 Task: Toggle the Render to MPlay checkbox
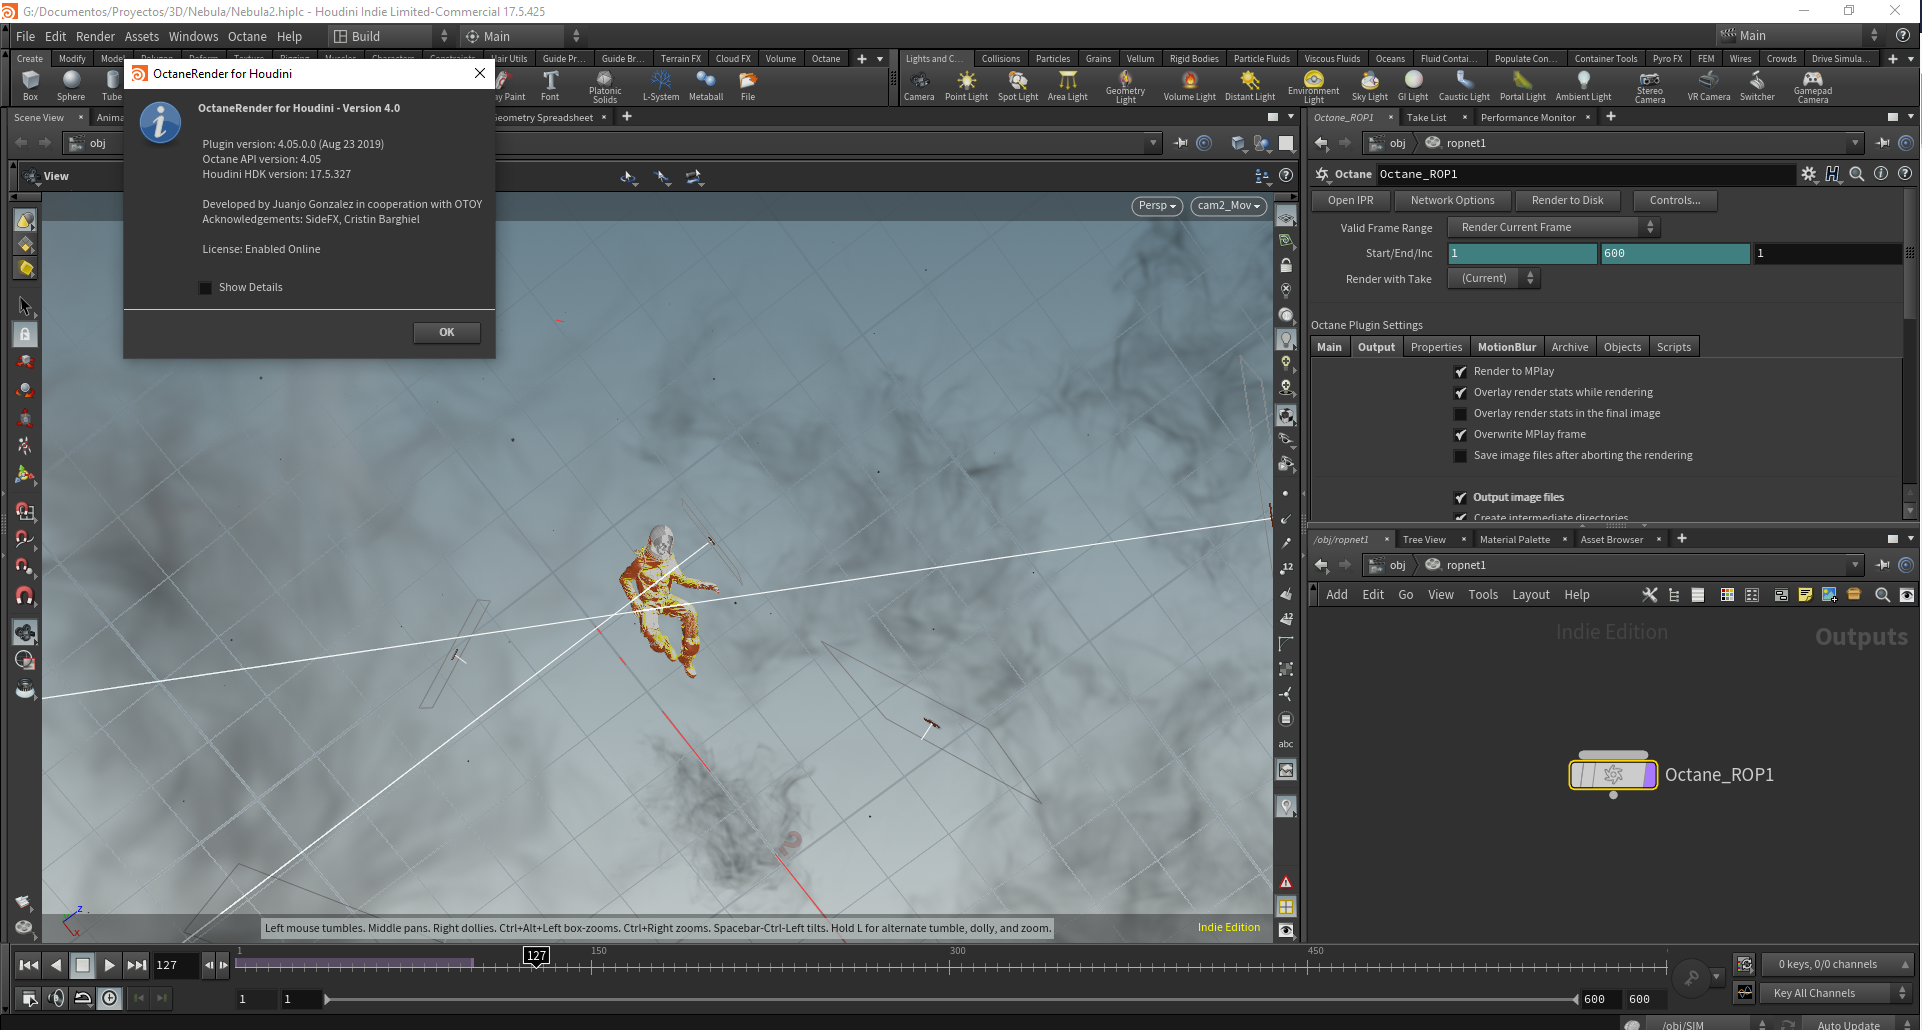(1460, 372)
